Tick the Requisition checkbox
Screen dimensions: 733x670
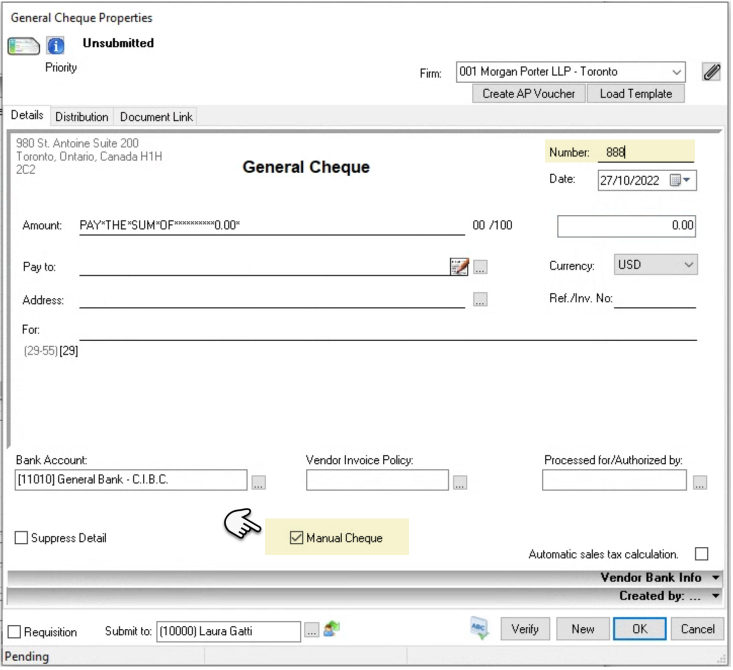pyautogui.click(x=14, y=632)
